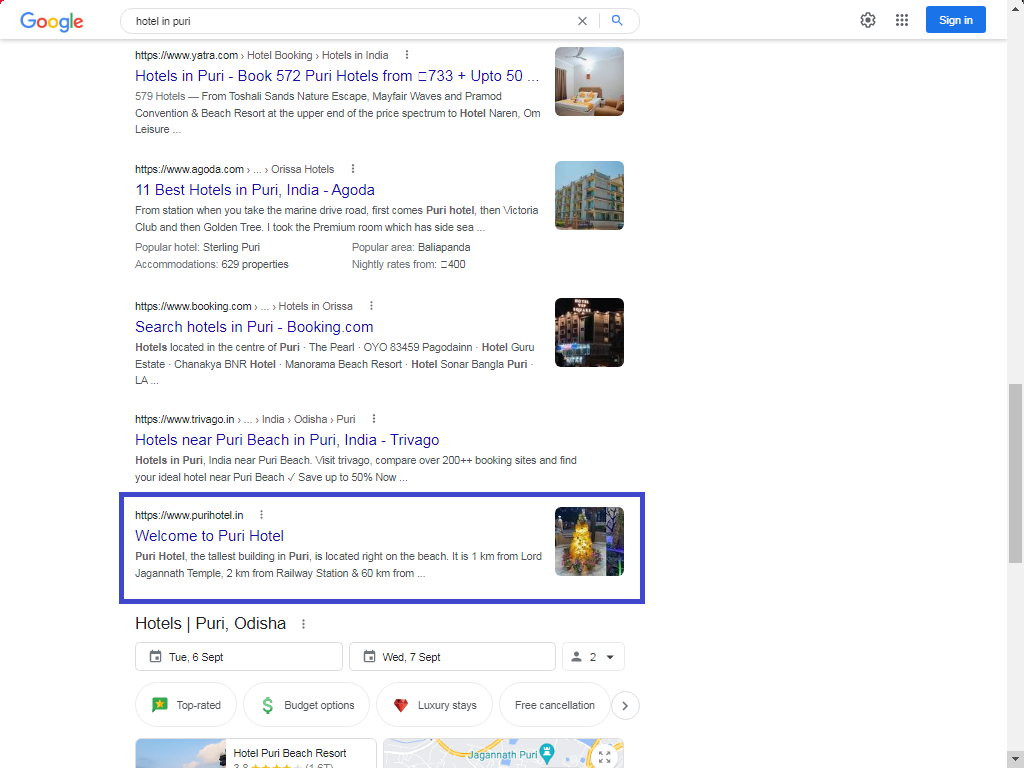The image size is (1024, 768).
Task: Click the purihotel.in URL
Action: point(189,515)
